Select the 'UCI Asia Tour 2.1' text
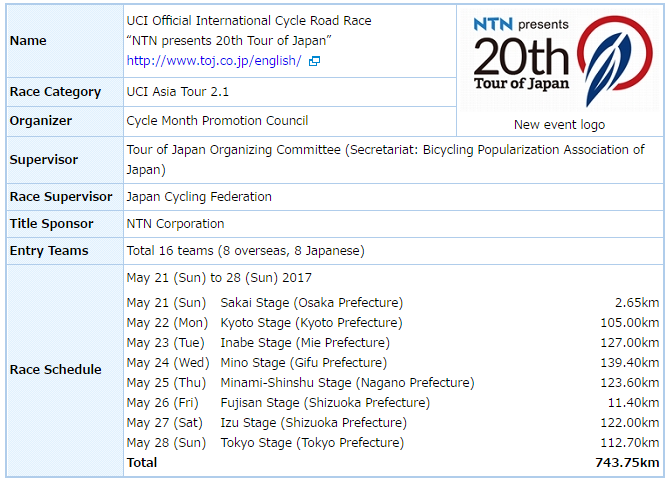 (x=179, y=92)
